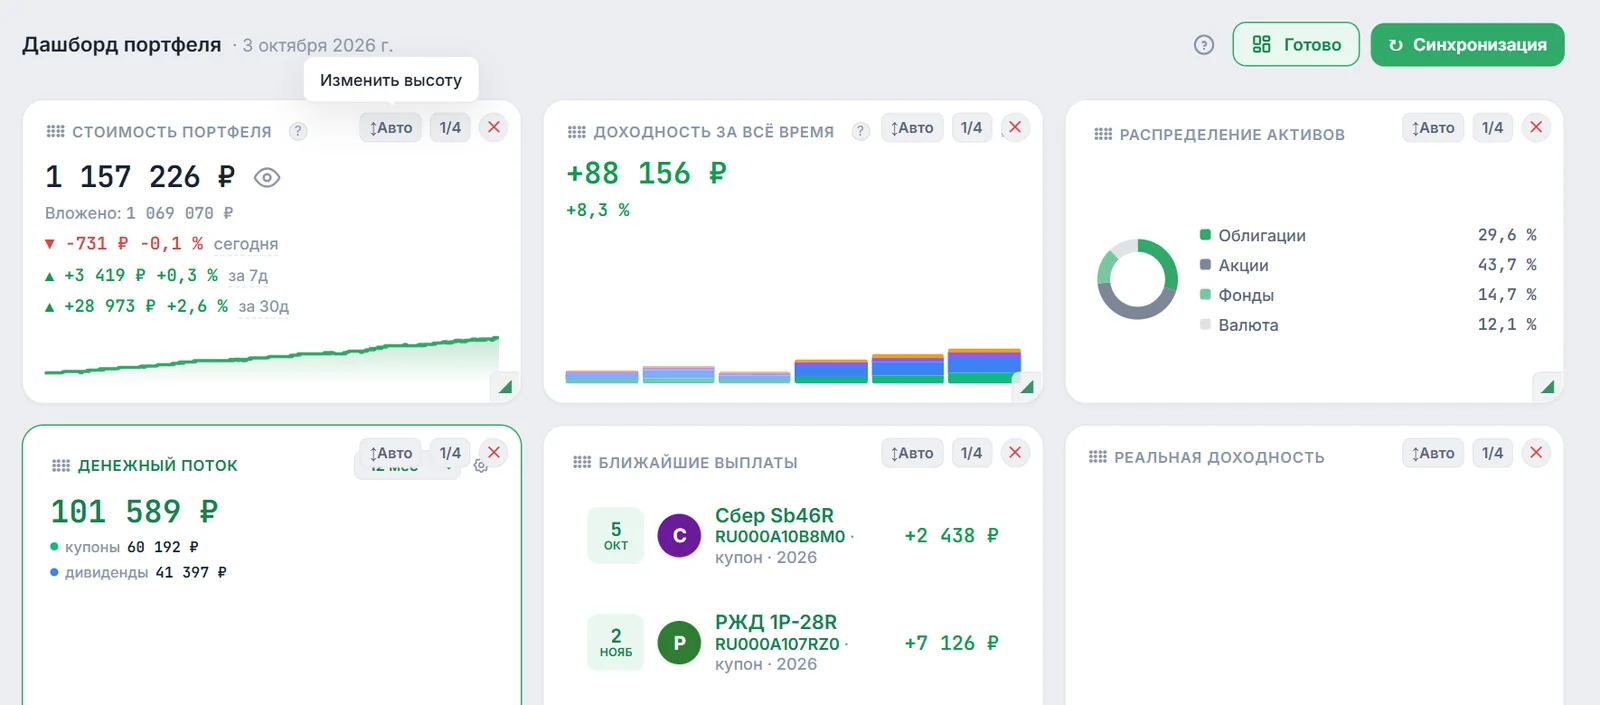The image size is (1600, 705).
Task: Click drag handle icon of Доходность за всё время
Action: pos(576,131)
